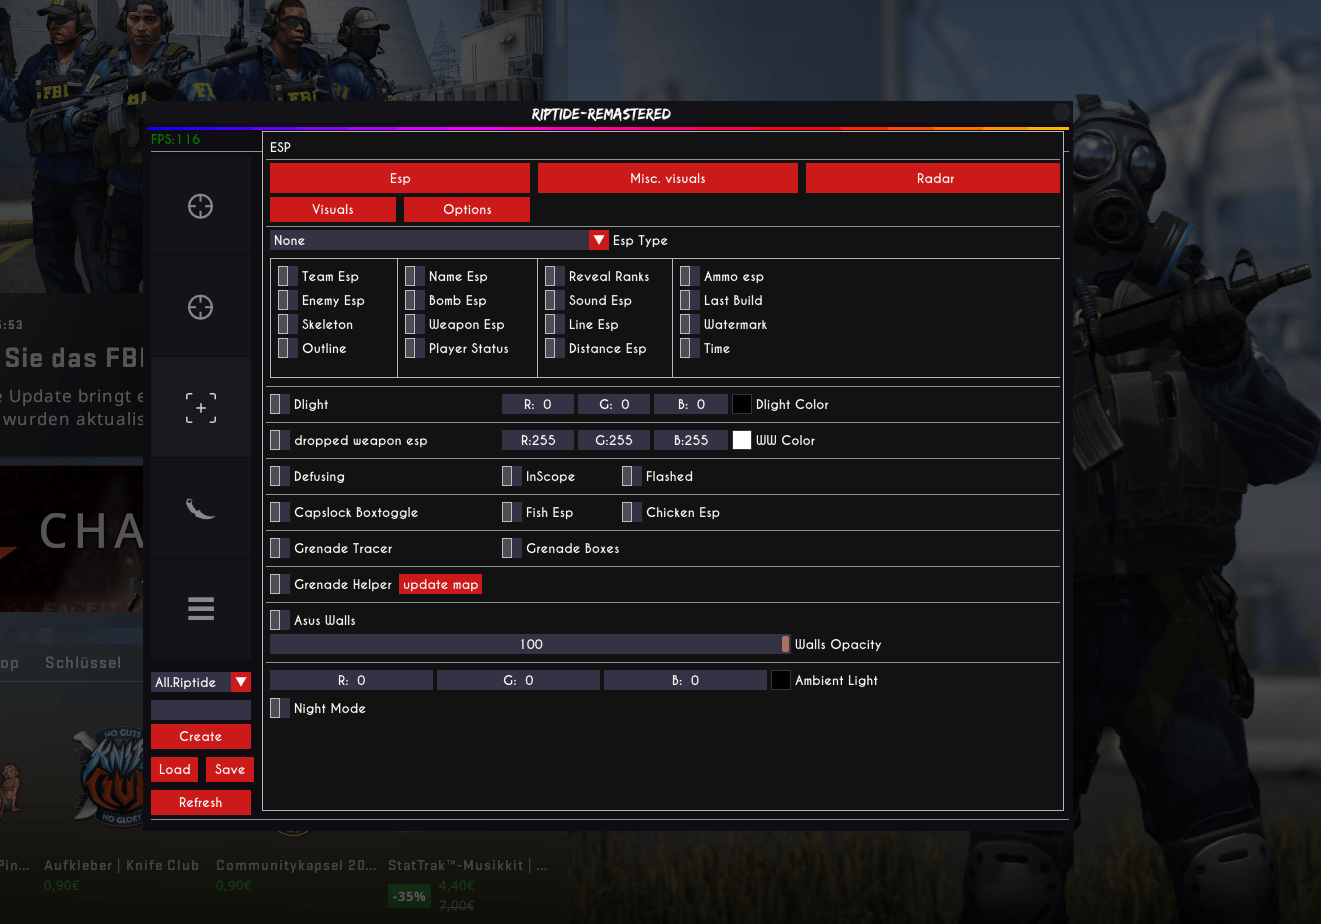Viewport: 1321px width, 924px height.
Task: Toggle the Sound Esp checkbox
Action: point(555,300)
